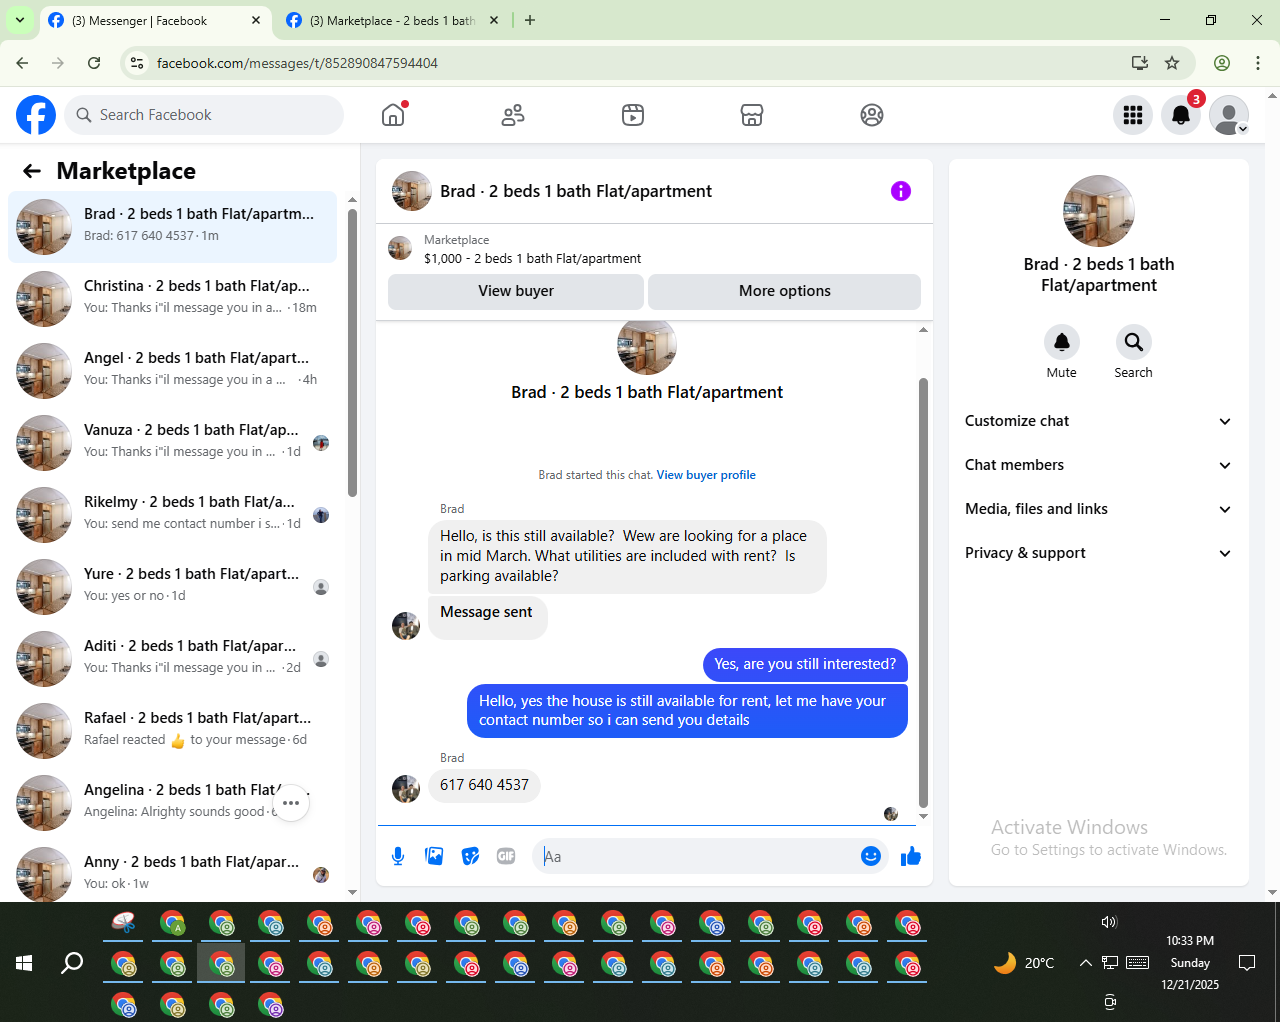Click the site information icon in address bar

coord(138,63)
